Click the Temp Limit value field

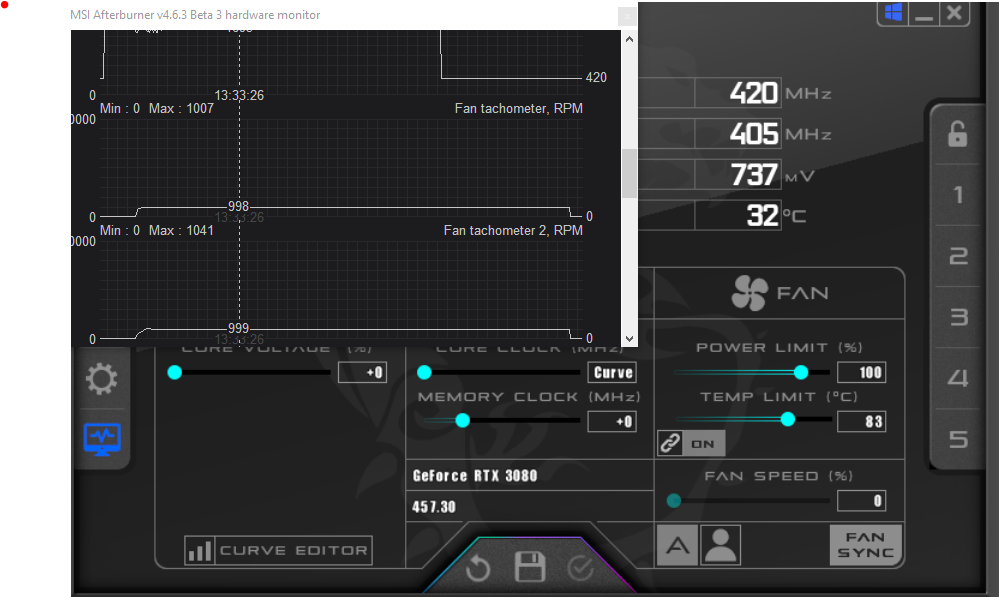click(x=861, y=421)
